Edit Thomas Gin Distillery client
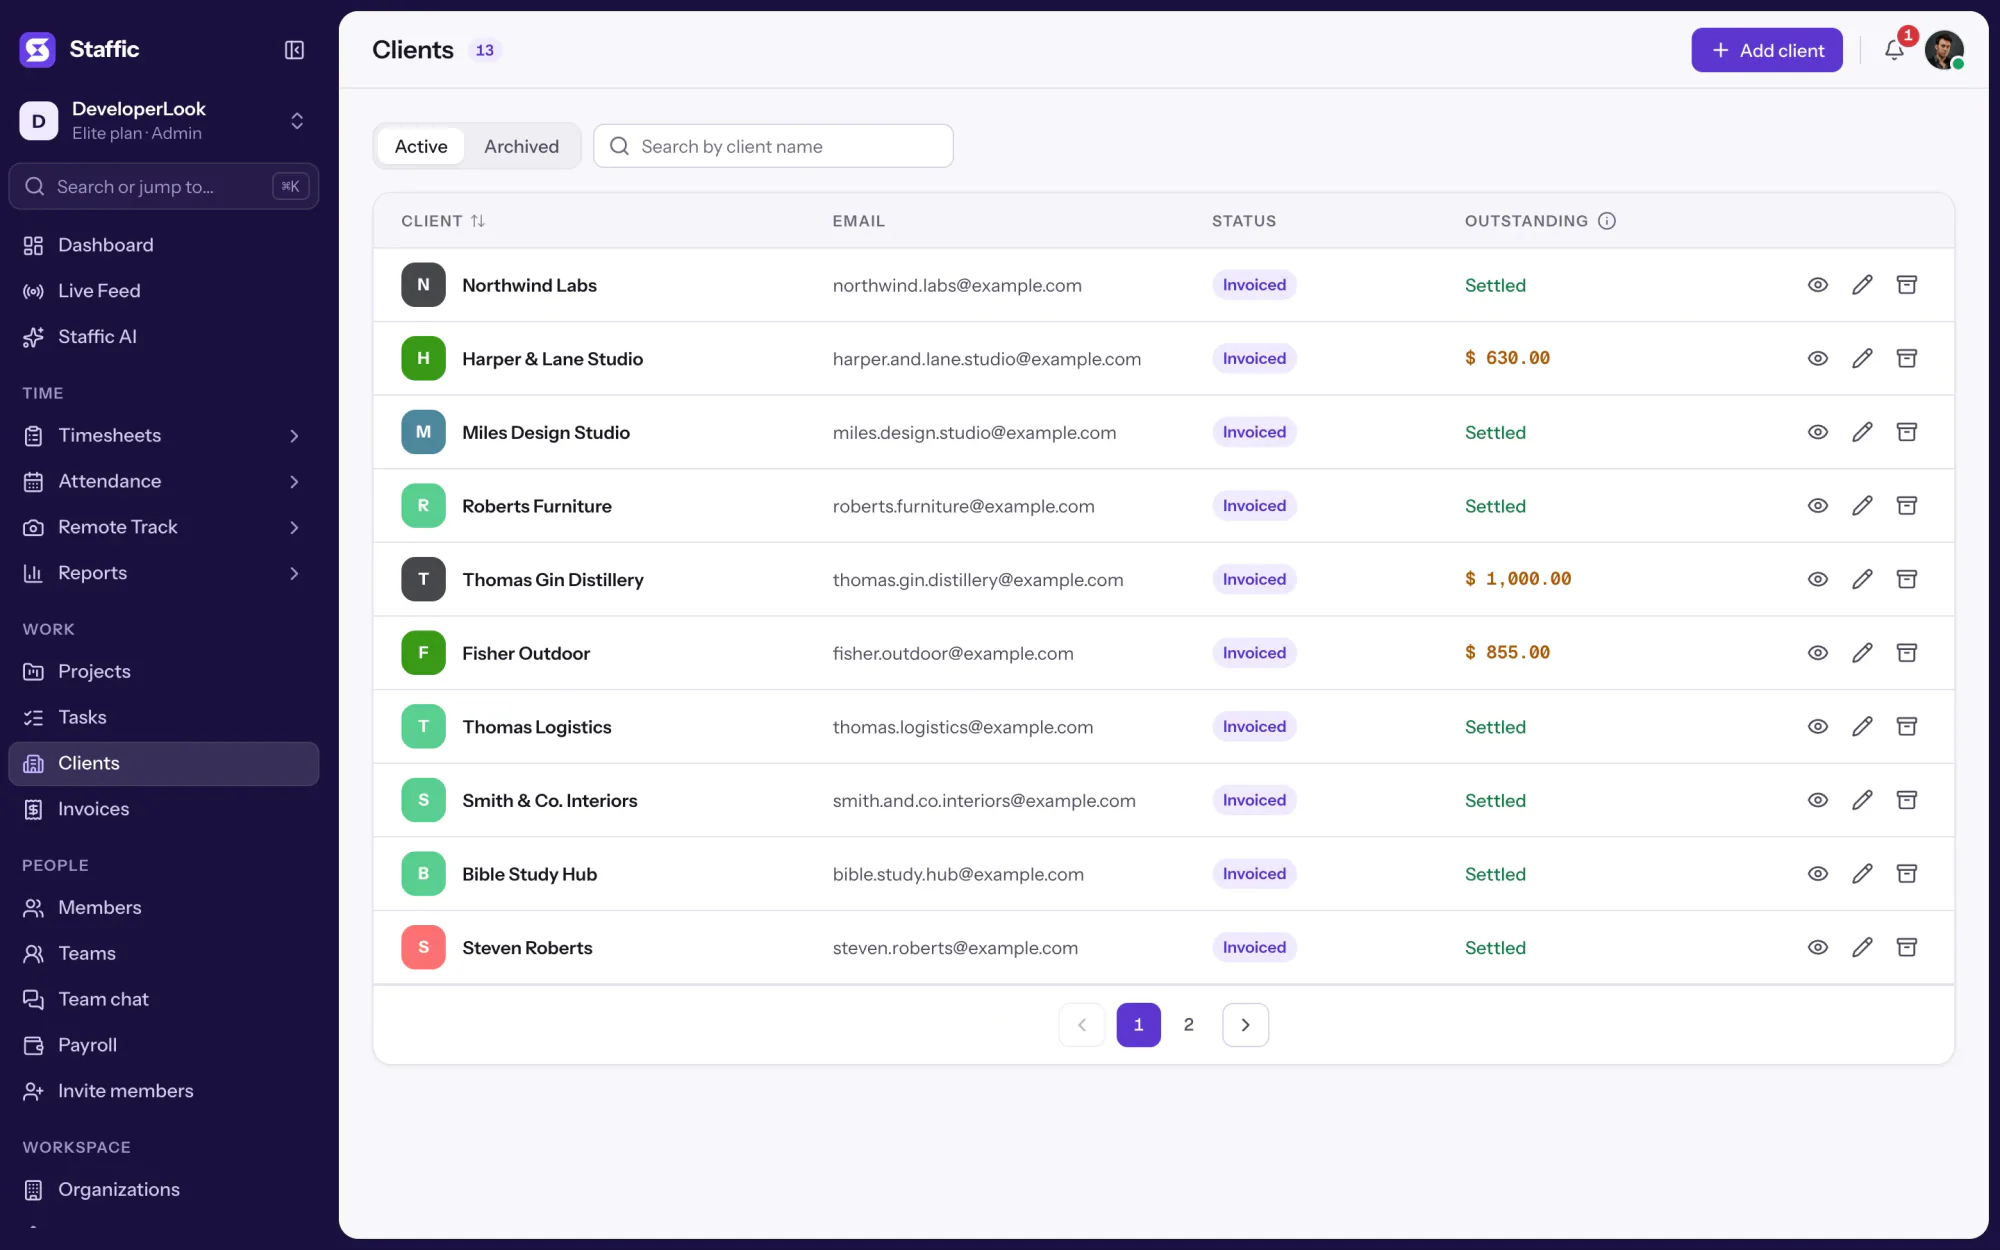Image resolution: width=2000 pixels, height=1250 pixels. 1862,579
